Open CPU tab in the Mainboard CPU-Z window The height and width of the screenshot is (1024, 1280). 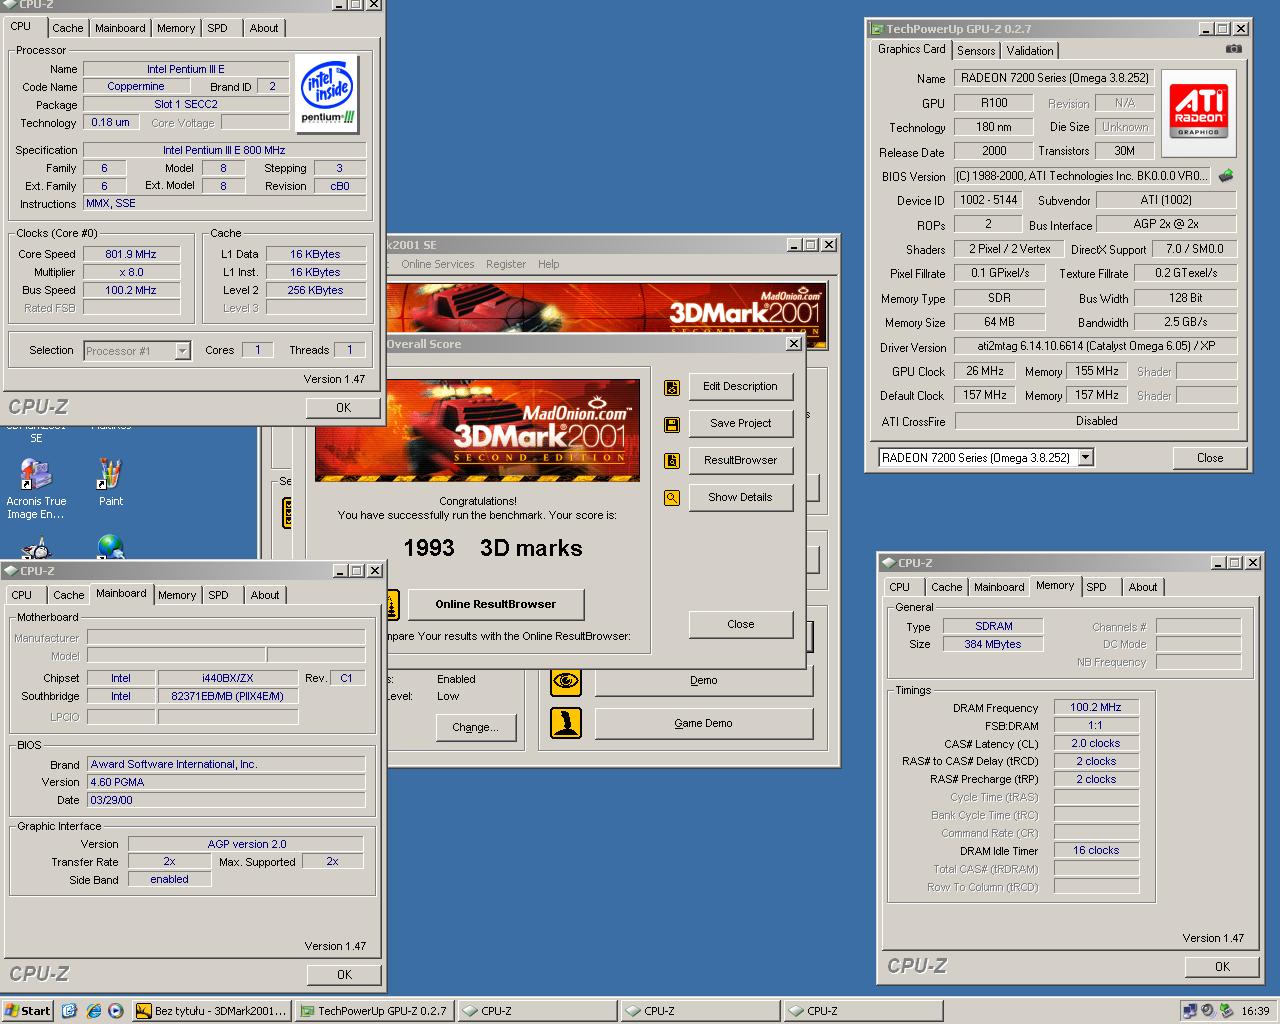click(x=22, y=595)
